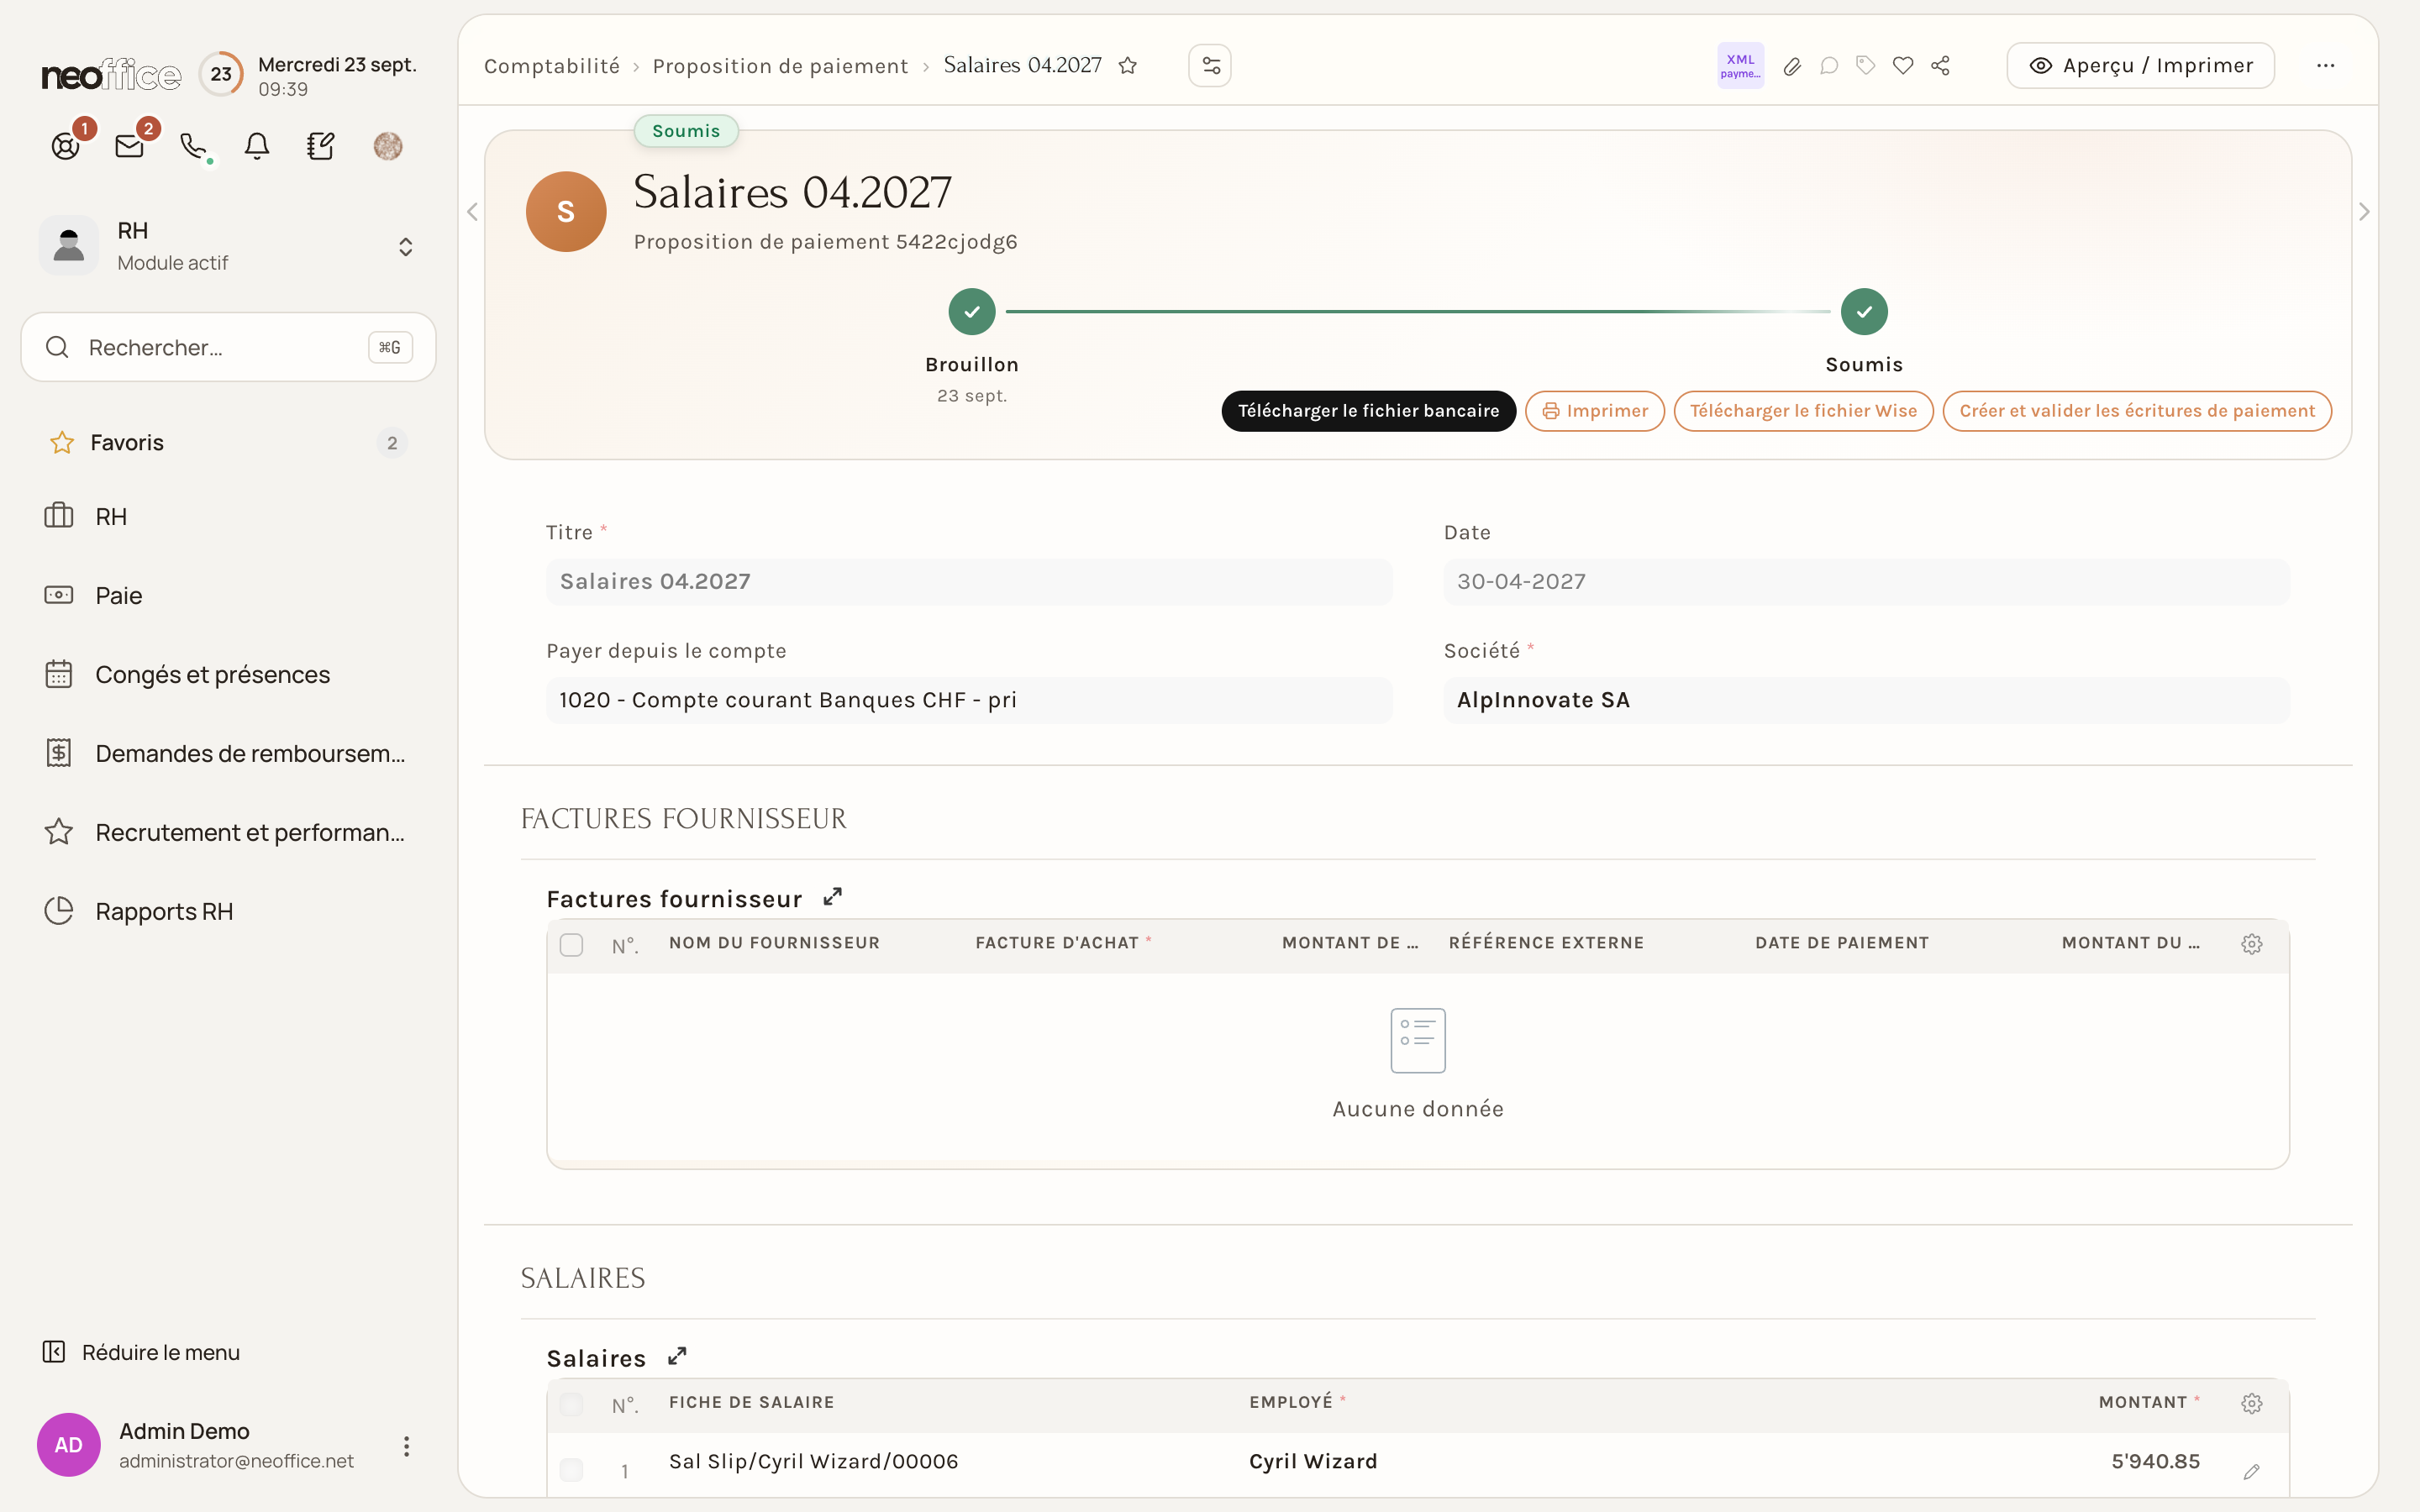This screenshot has height=1512, width=2420.
Task: Click the Rechercher search field
Action: [228, 347]
